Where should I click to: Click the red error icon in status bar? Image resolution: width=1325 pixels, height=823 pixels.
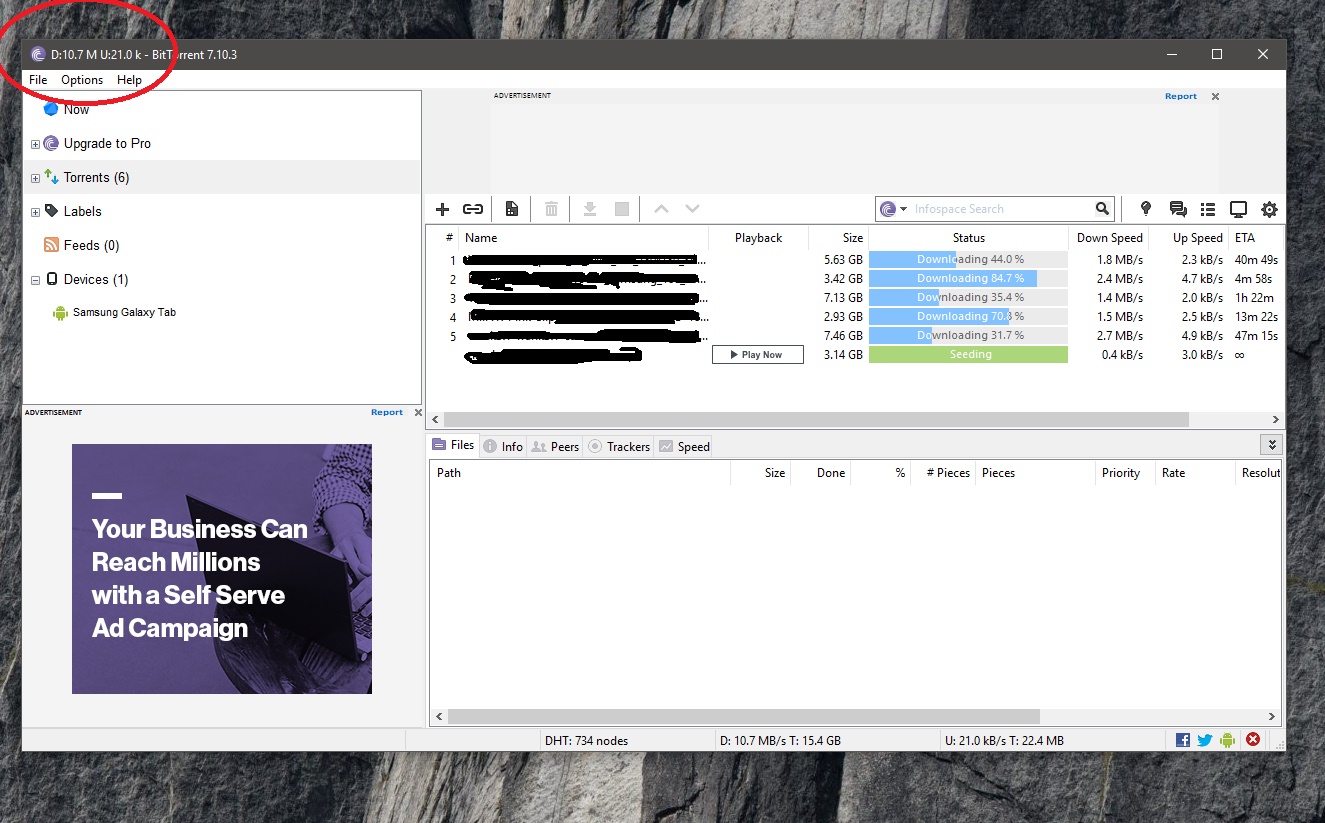tap(1253, 740)
